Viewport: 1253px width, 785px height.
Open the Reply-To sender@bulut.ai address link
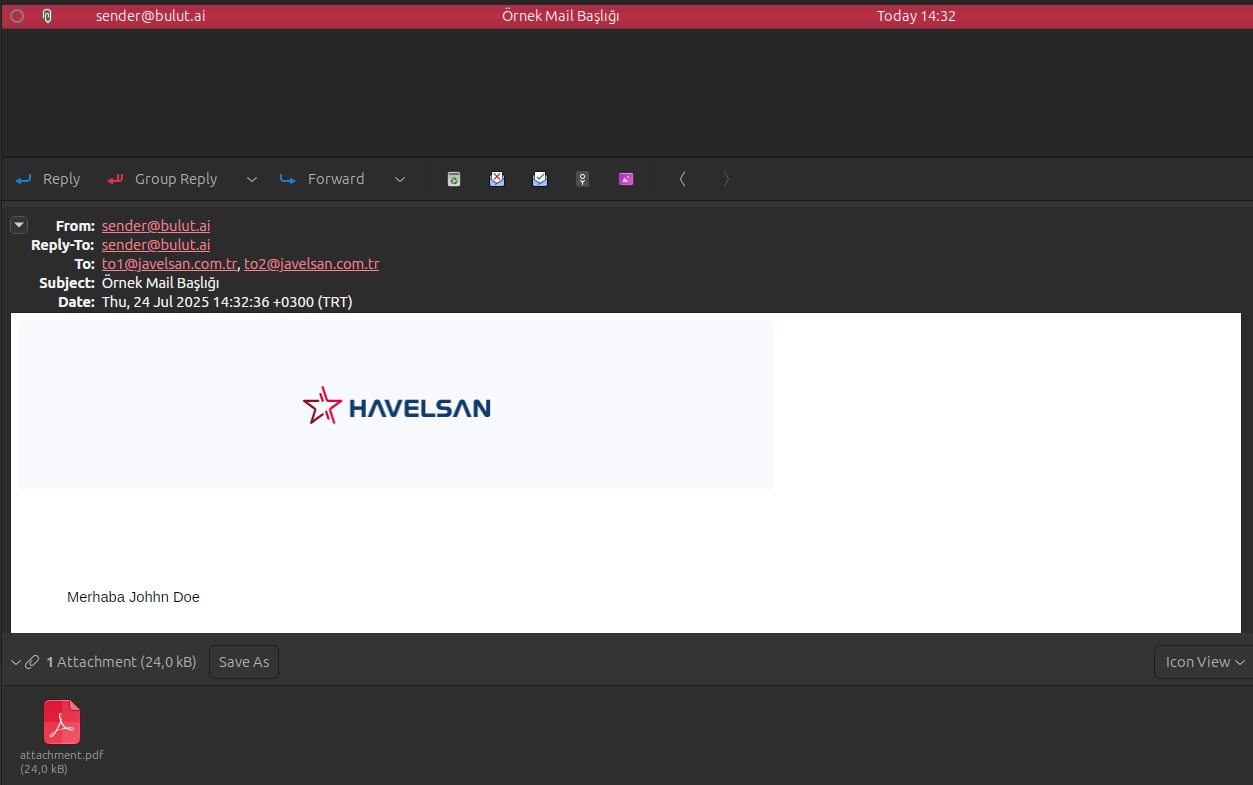[x=156, y=245]
